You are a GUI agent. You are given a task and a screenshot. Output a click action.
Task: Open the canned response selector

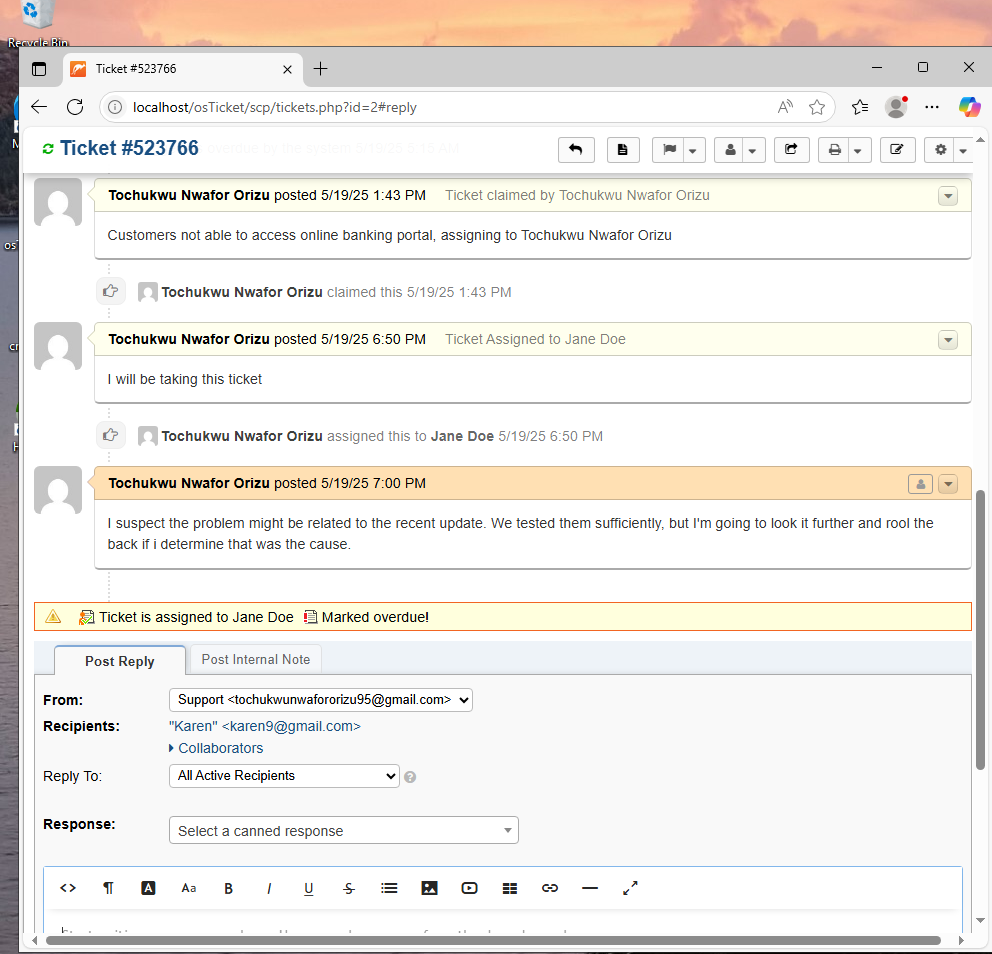(x=344, y=831)
